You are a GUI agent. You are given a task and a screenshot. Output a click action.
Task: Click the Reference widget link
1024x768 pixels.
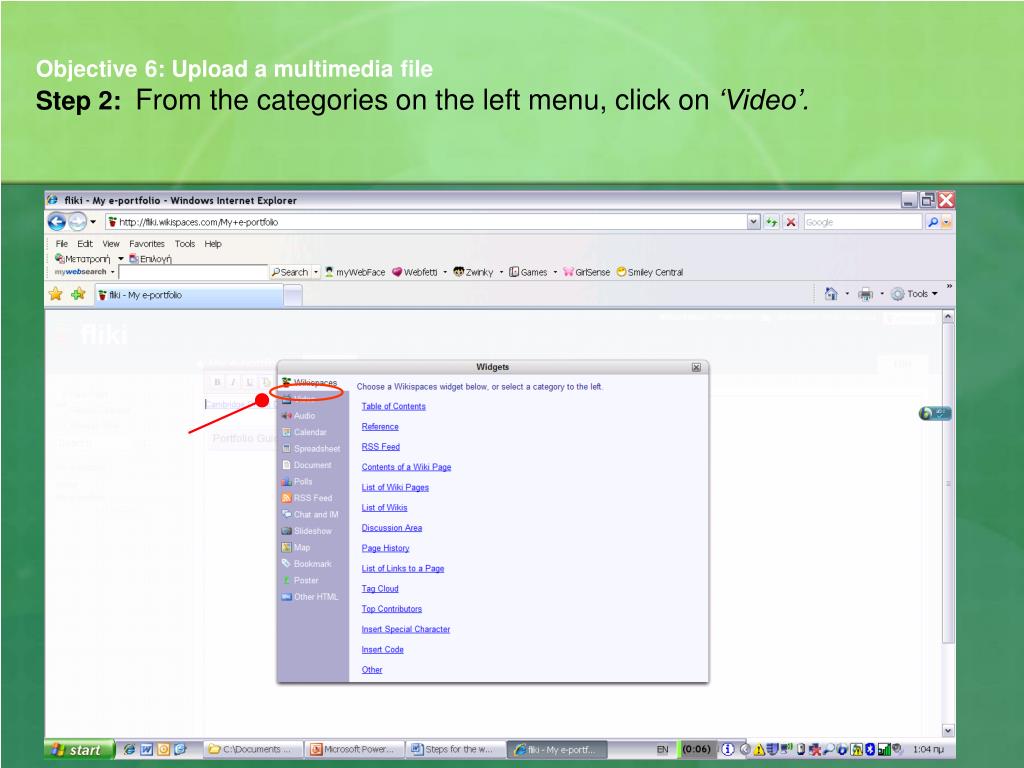(380, 426)
